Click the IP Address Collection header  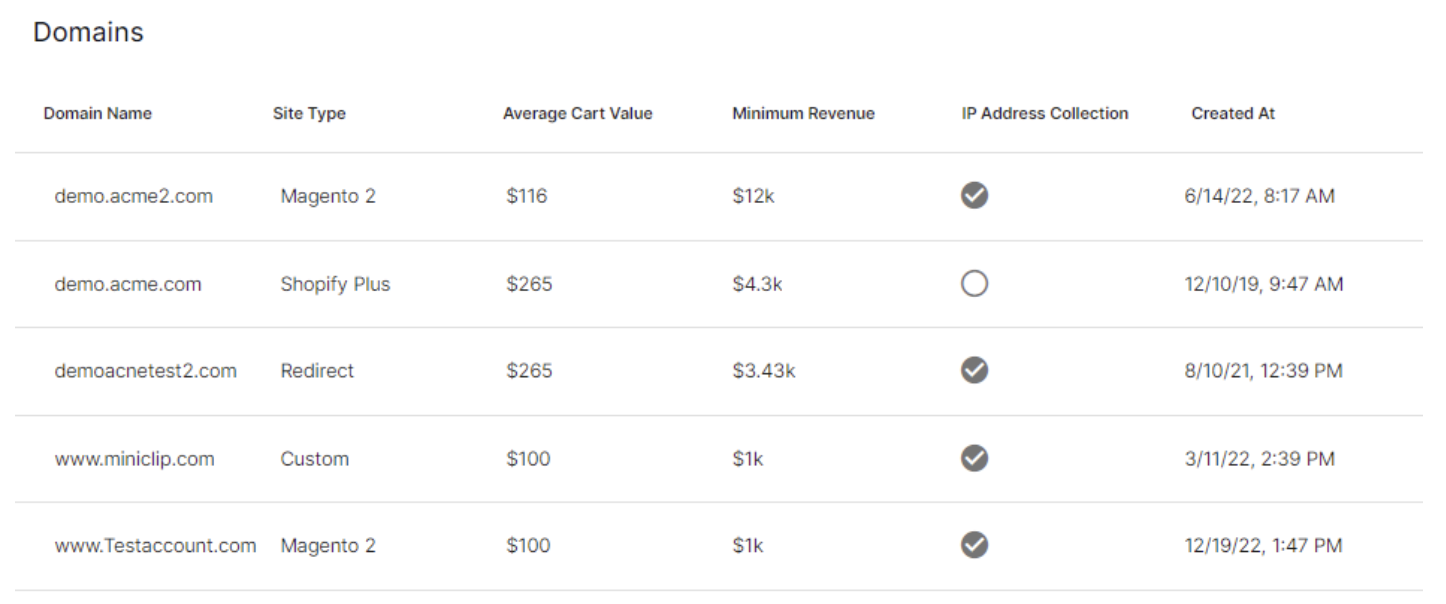point(1044,114)
